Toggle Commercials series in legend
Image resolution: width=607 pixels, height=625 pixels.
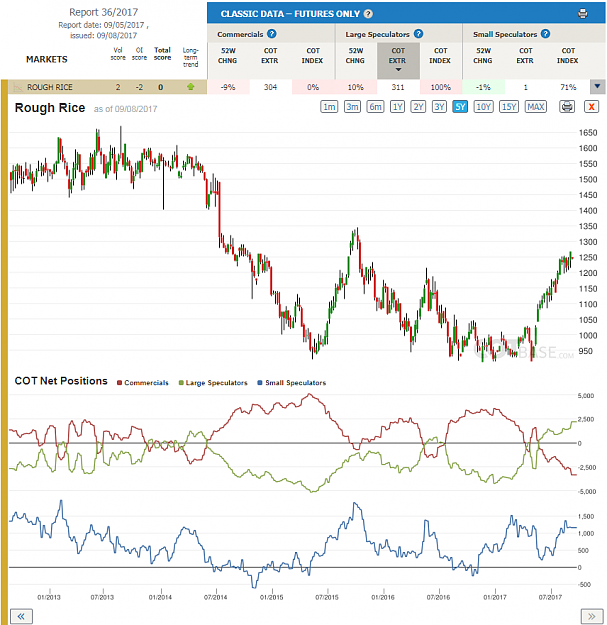pos(143,383)
